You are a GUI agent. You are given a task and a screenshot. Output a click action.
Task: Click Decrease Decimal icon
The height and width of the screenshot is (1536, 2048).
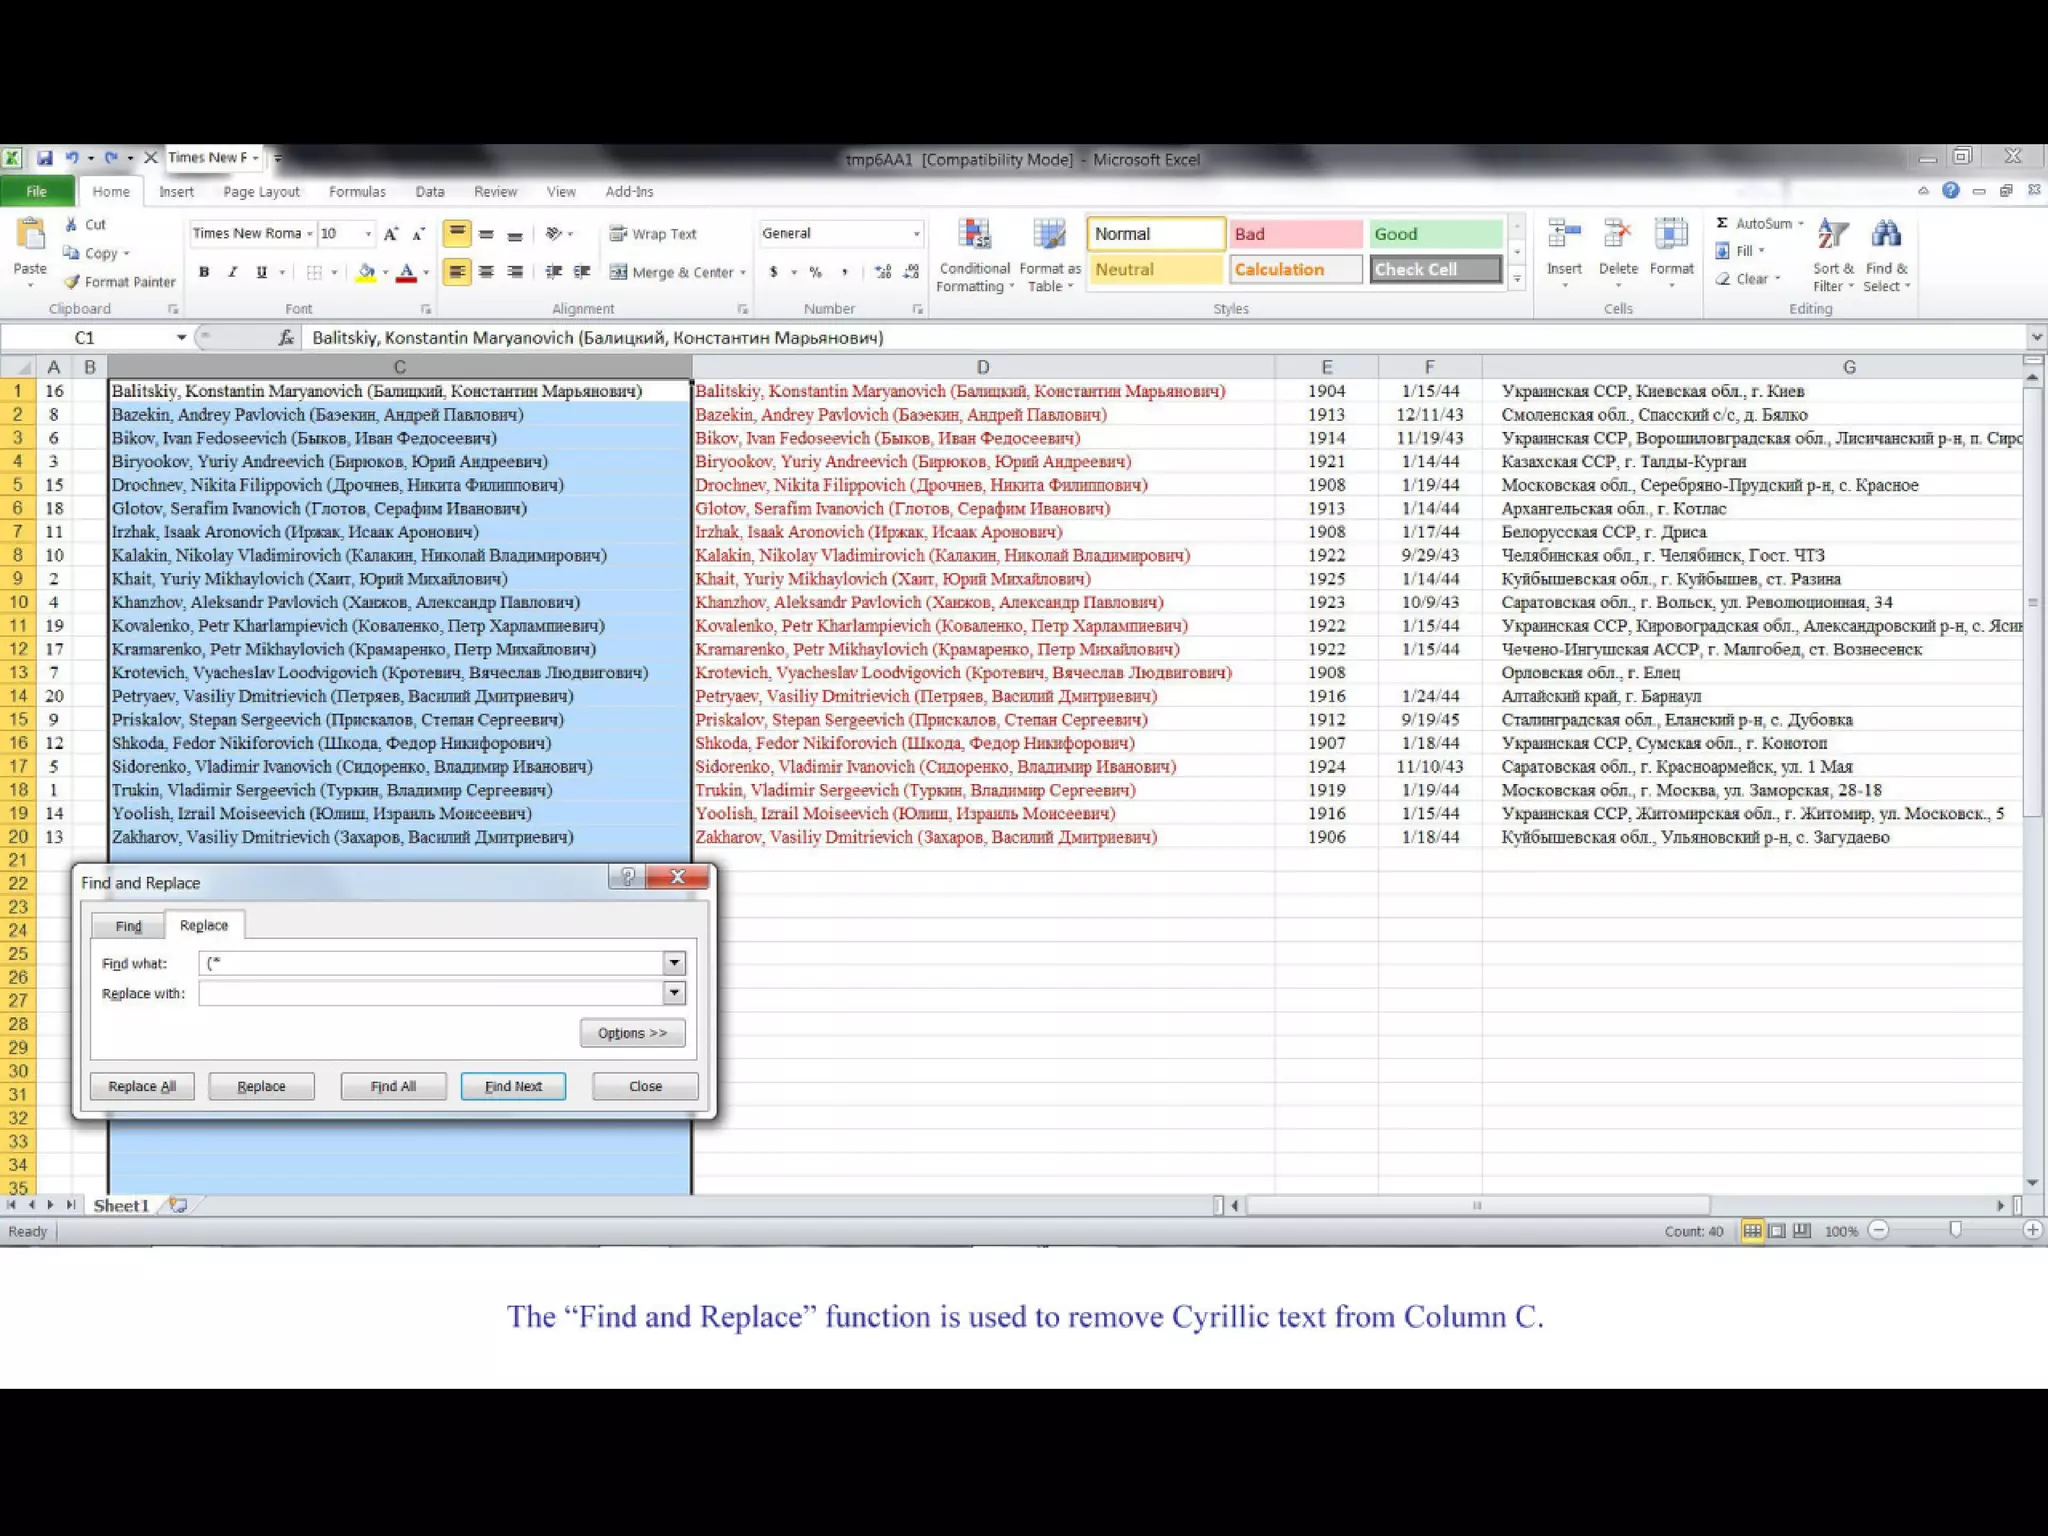[x=911, y=272]
